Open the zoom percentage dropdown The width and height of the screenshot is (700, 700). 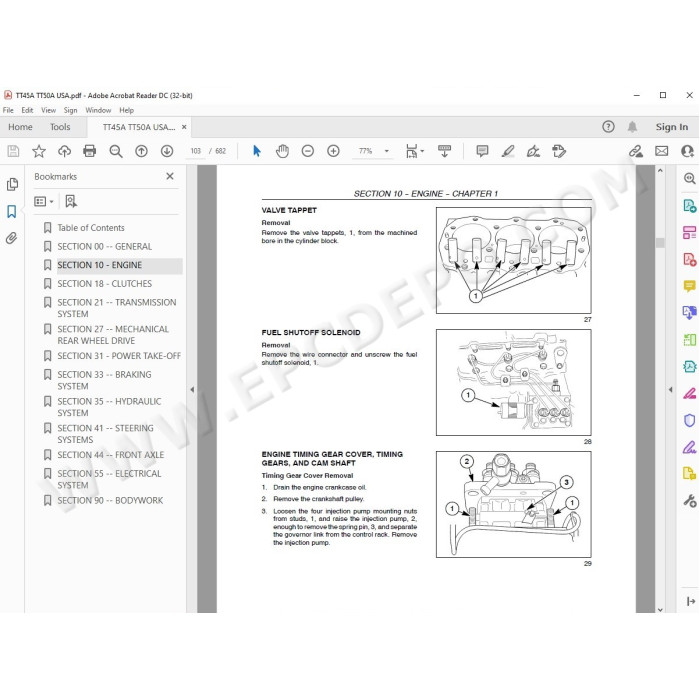point(387,151)
